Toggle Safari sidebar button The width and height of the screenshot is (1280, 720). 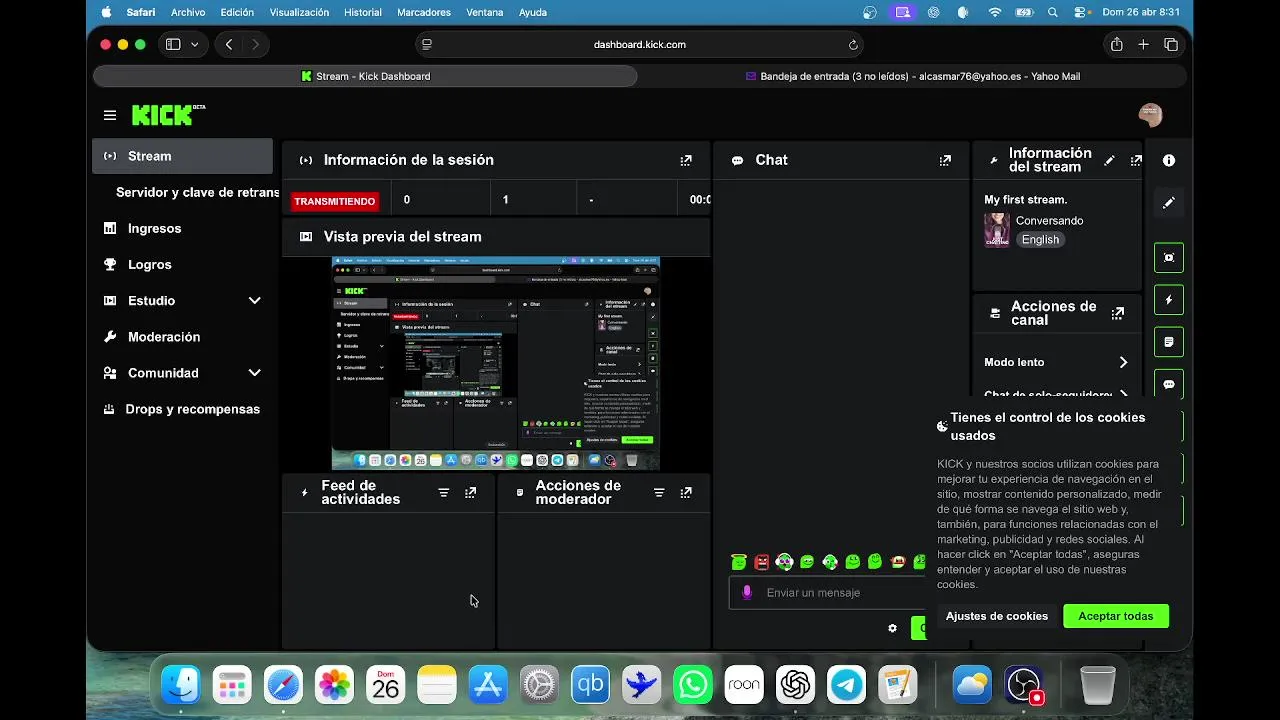pyautogui.click(x=173, y=44)
